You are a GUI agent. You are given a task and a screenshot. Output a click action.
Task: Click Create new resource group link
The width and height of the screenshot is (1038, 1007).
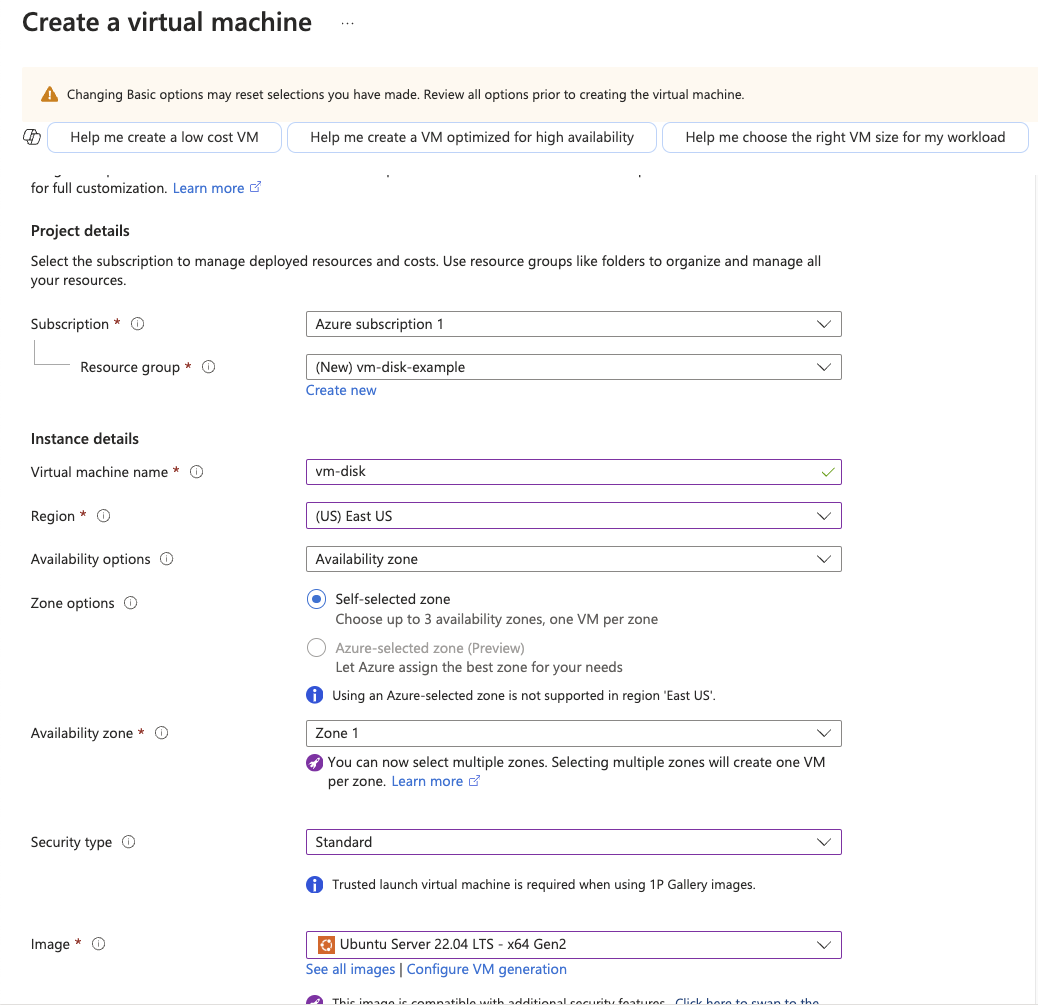pos(341,390)
